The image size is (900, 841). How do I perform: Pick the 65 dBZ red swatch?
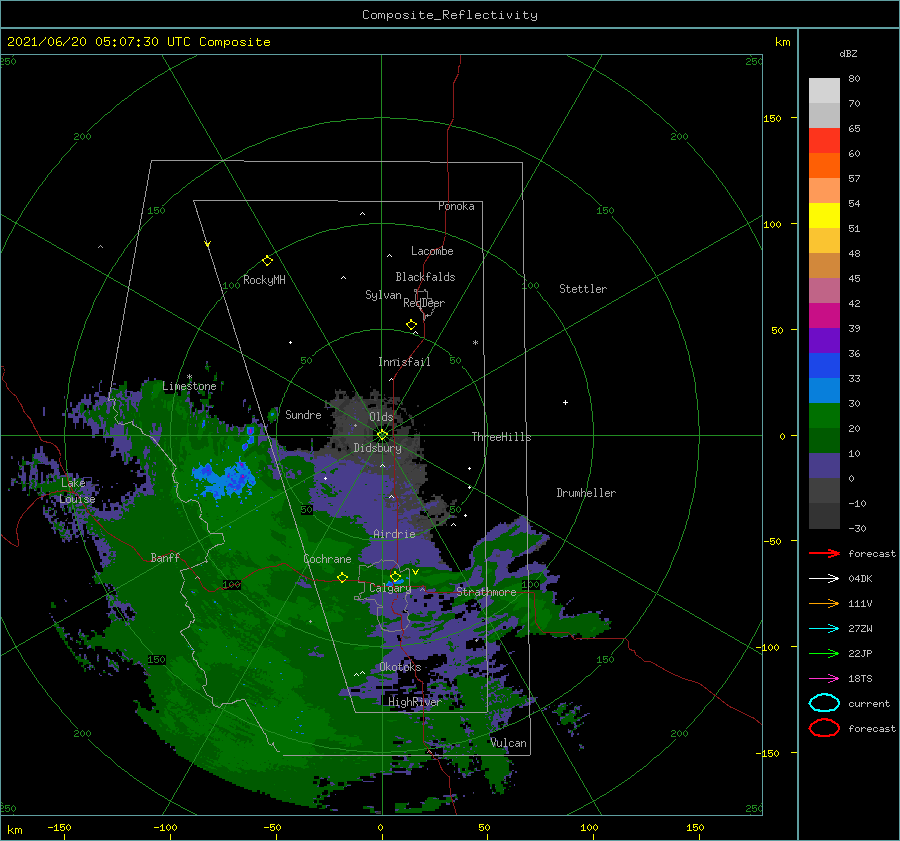pos(824,140)
